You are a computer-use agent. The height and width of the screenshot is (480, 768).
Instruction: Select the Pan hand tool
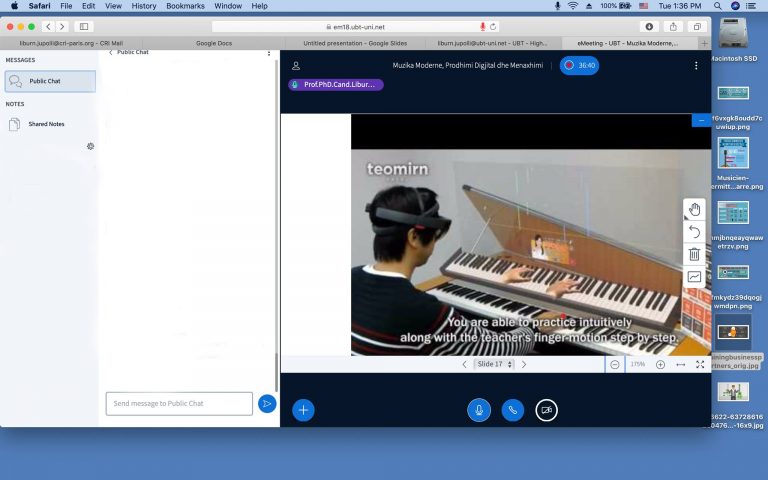[x=694, y=210]
